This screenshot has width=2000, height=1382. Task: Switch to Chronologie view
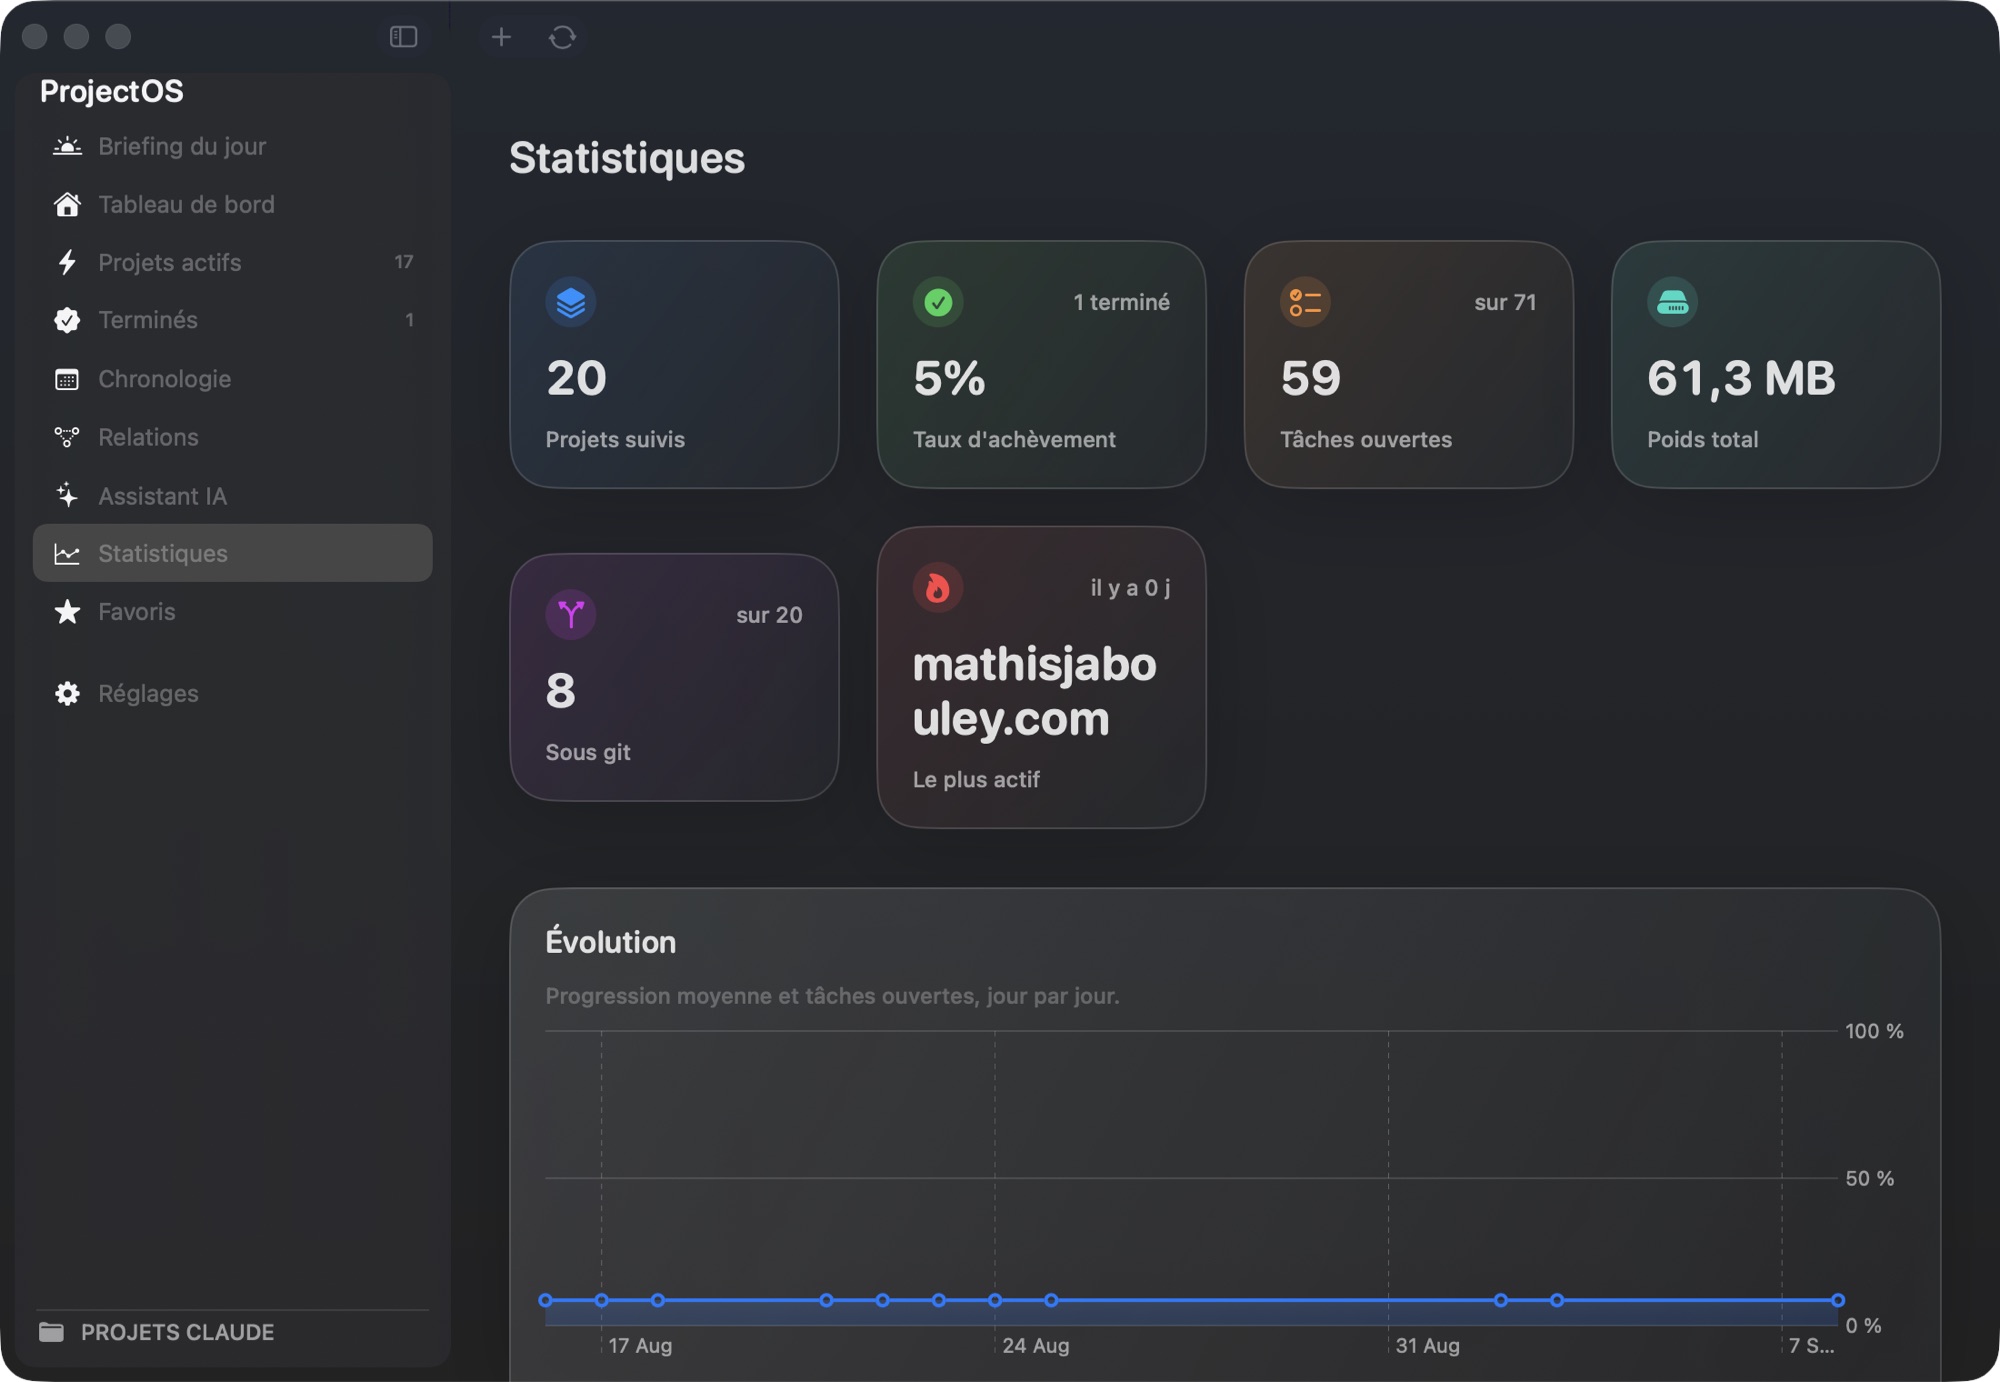pos(233,379)
